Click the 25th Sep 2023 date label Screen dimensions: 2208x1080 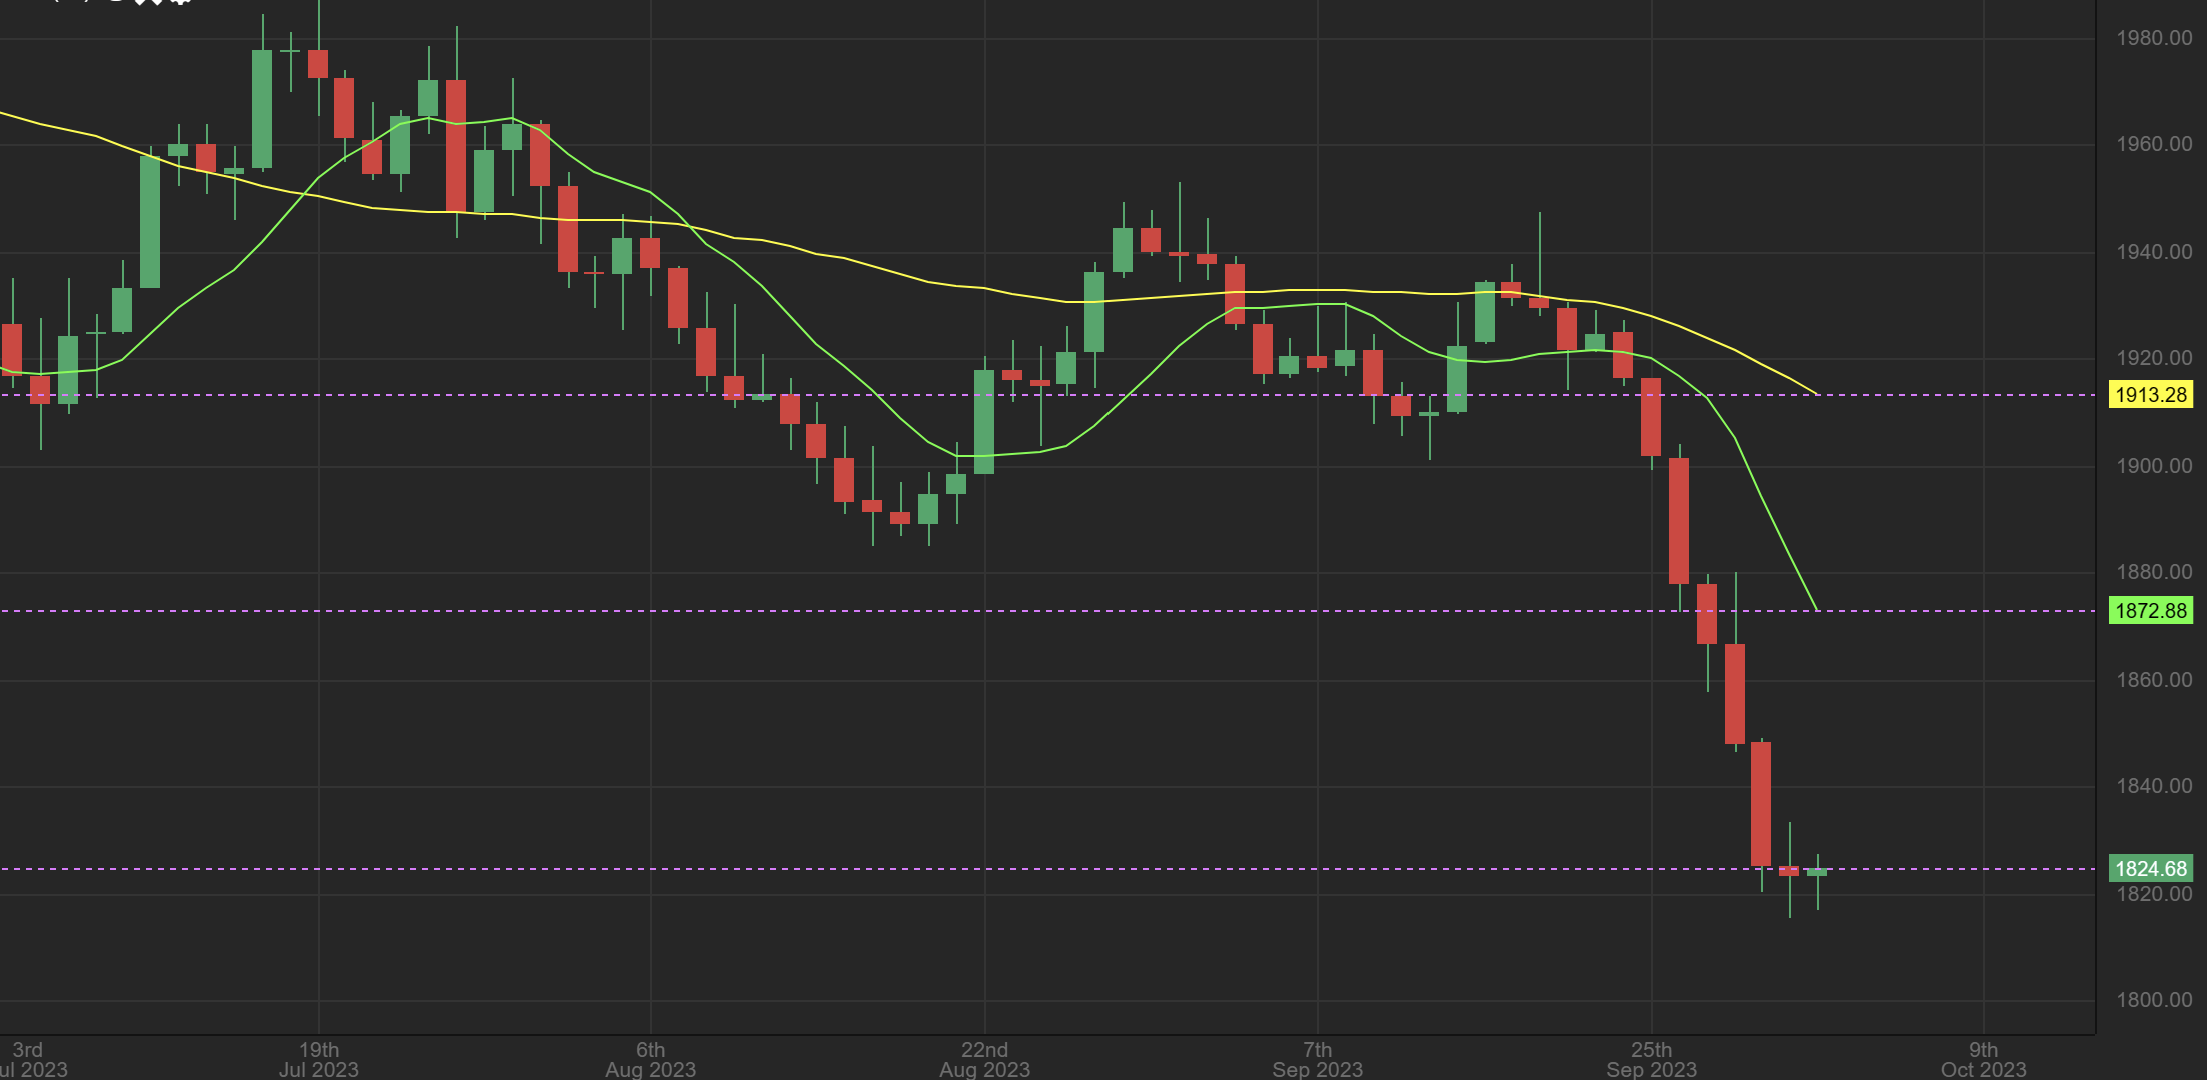coord(1651,1059)
